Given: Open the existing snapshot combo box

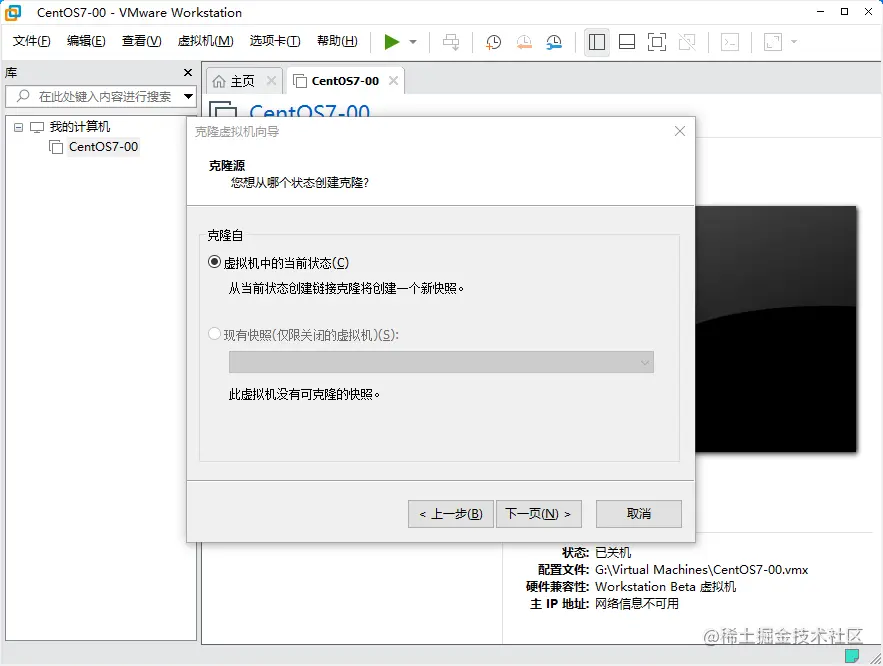Looking at the screenshot, I should [x=441, y=362].
